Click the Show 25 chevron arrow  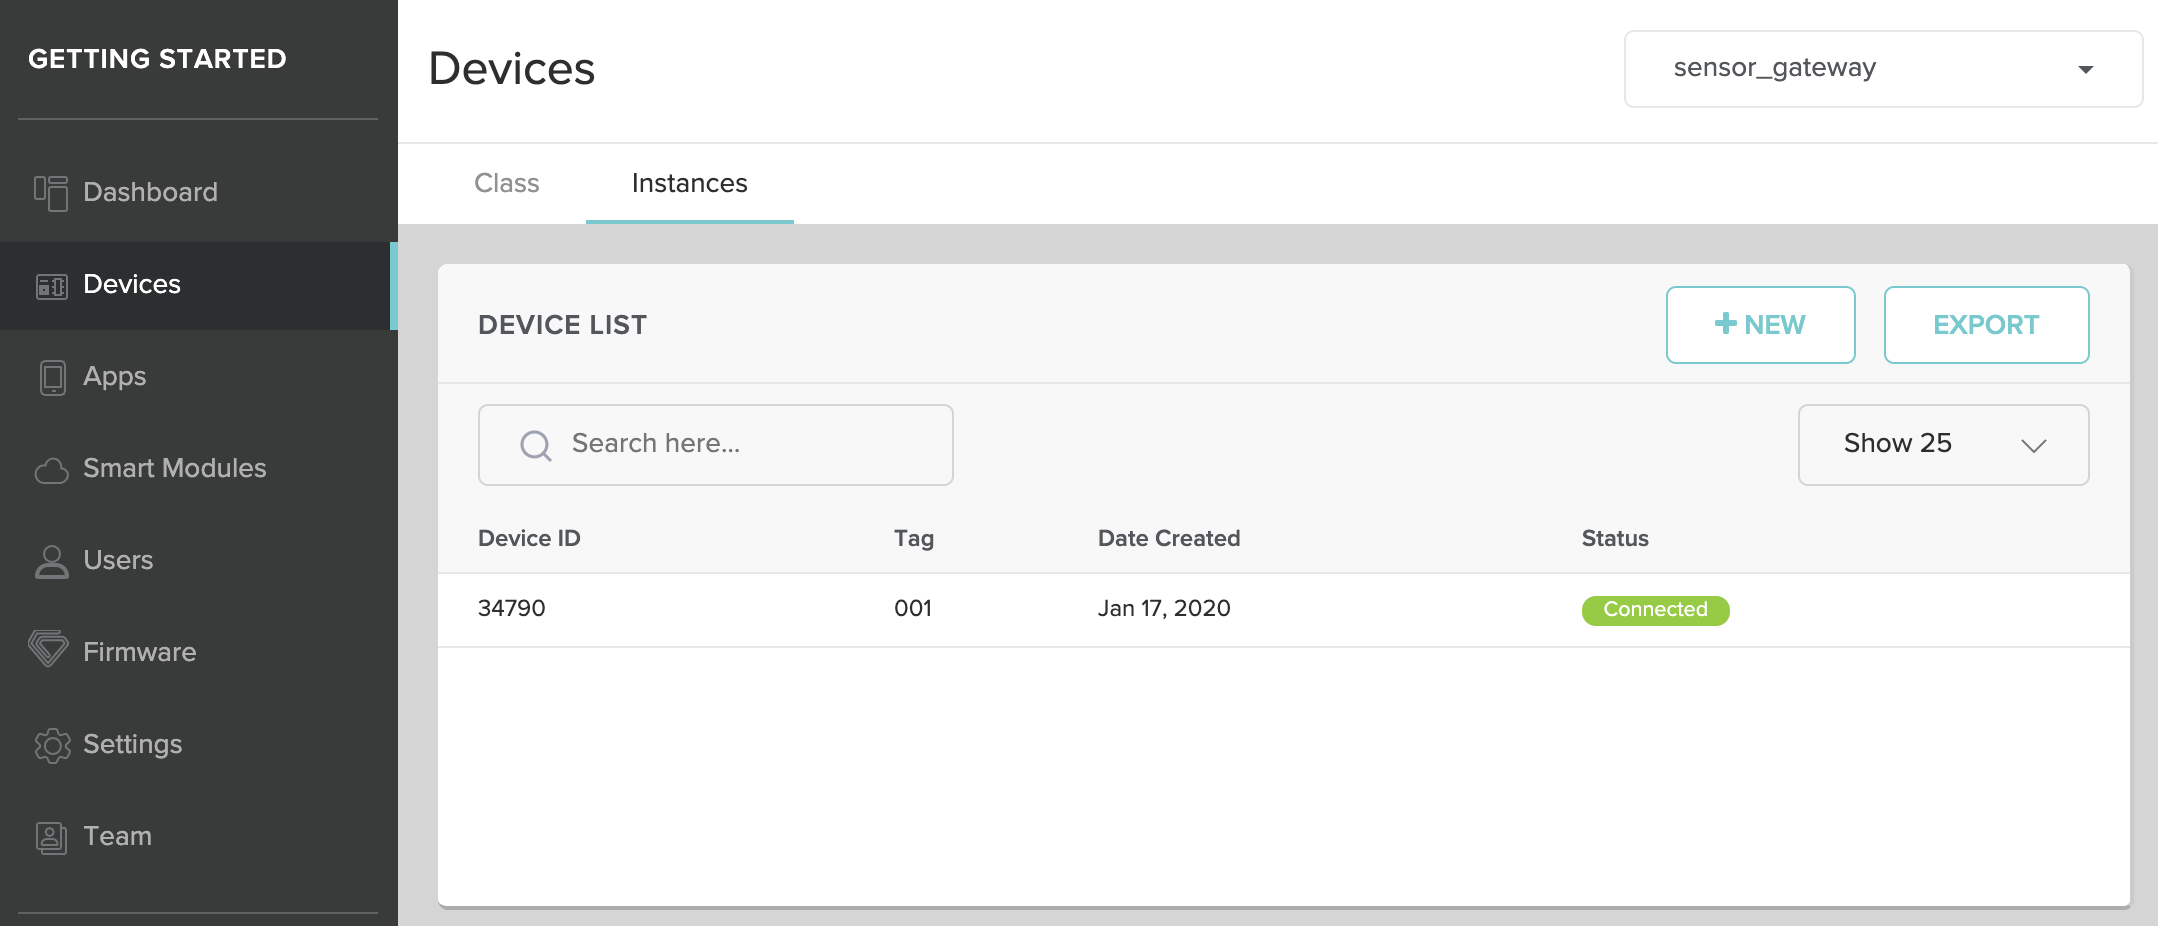(2033, 445)
